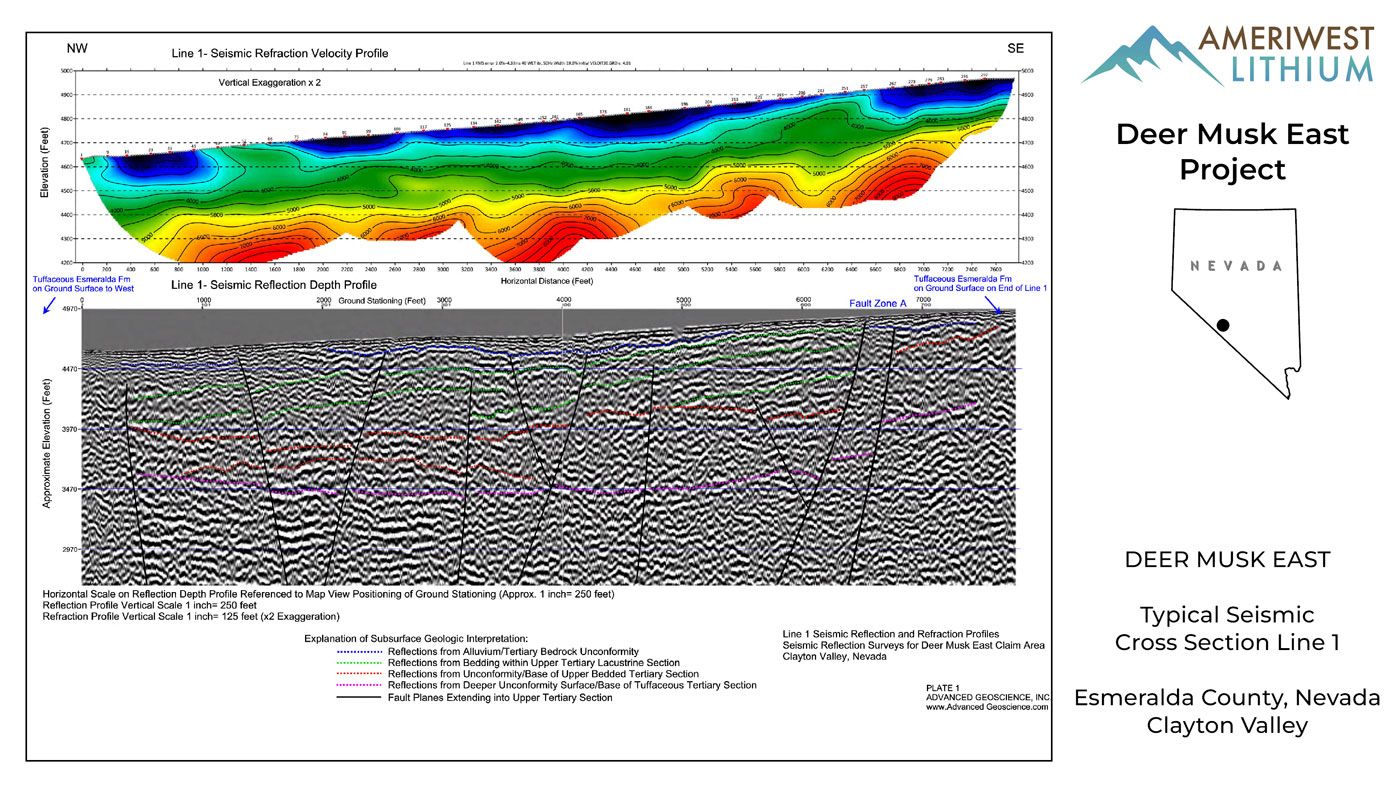Click the Deer Musk East Project title
Viewport: 1400px width, 789px height.
point(1232,151)
